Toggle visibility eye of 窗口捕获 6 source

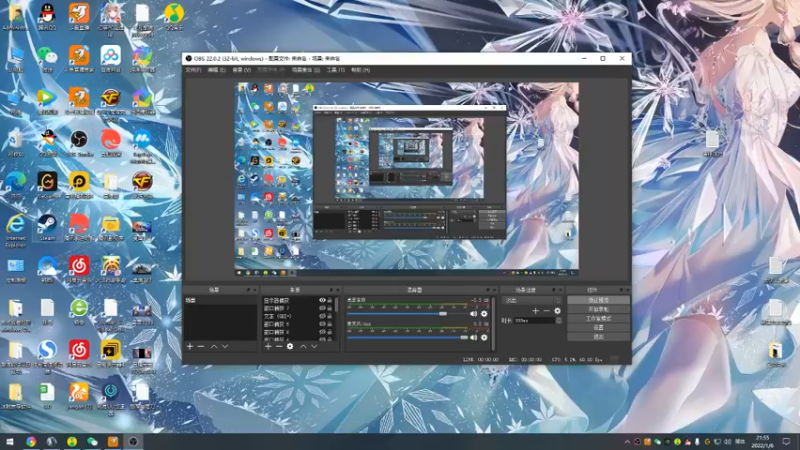322,332
